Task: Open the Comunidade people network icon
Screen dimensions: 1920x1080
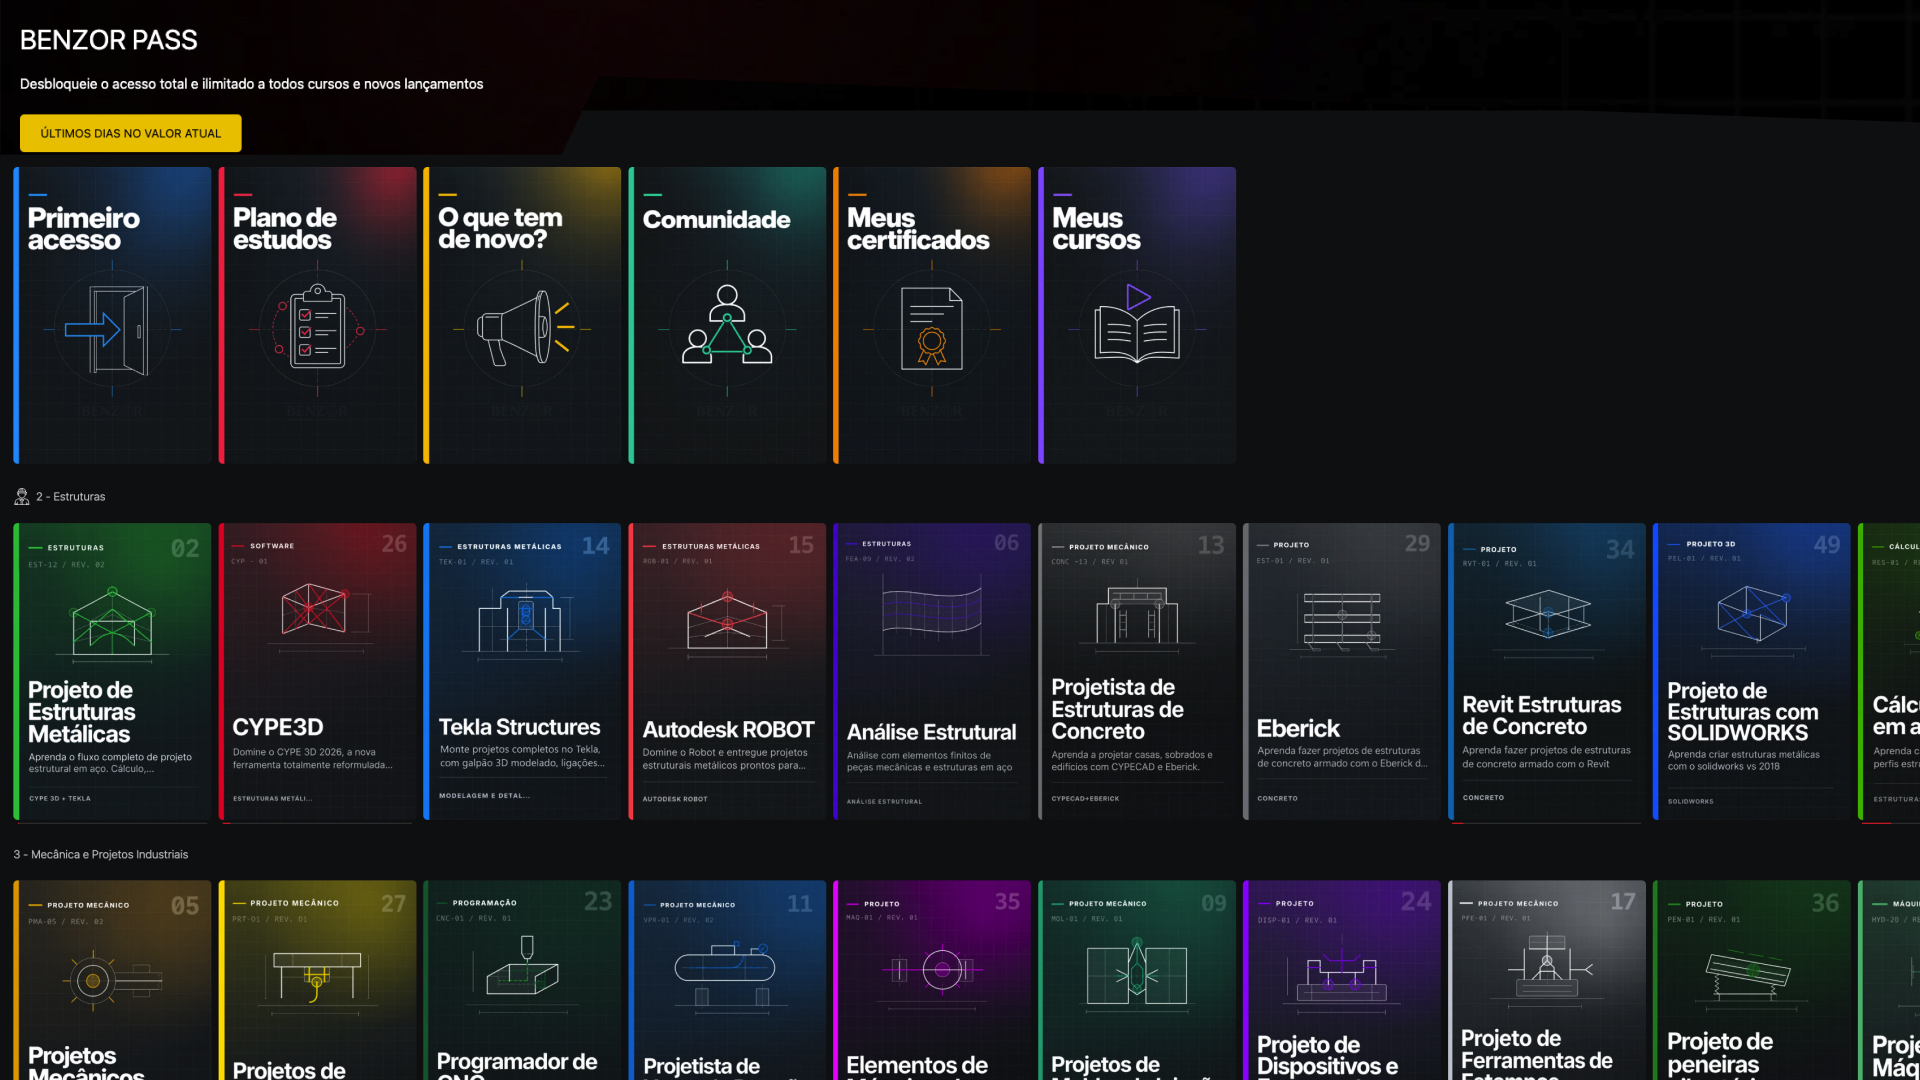Action: [x=727, y=324]
